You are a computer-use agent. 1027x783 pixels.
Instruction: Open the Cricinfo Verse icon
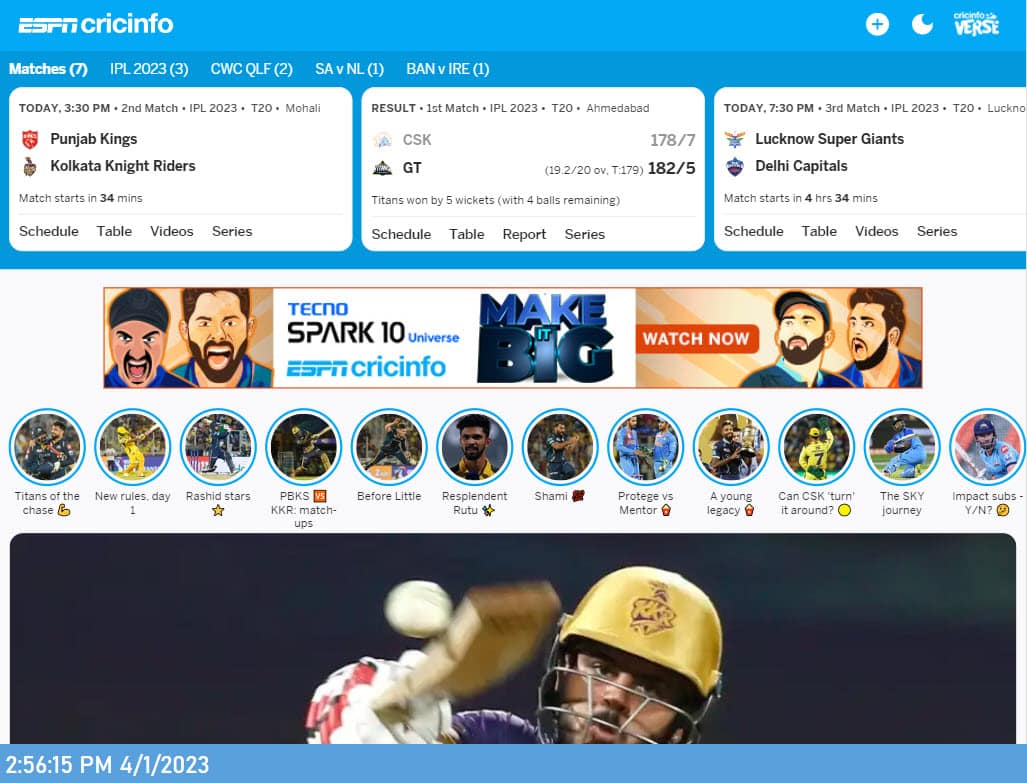click(976, 24)
